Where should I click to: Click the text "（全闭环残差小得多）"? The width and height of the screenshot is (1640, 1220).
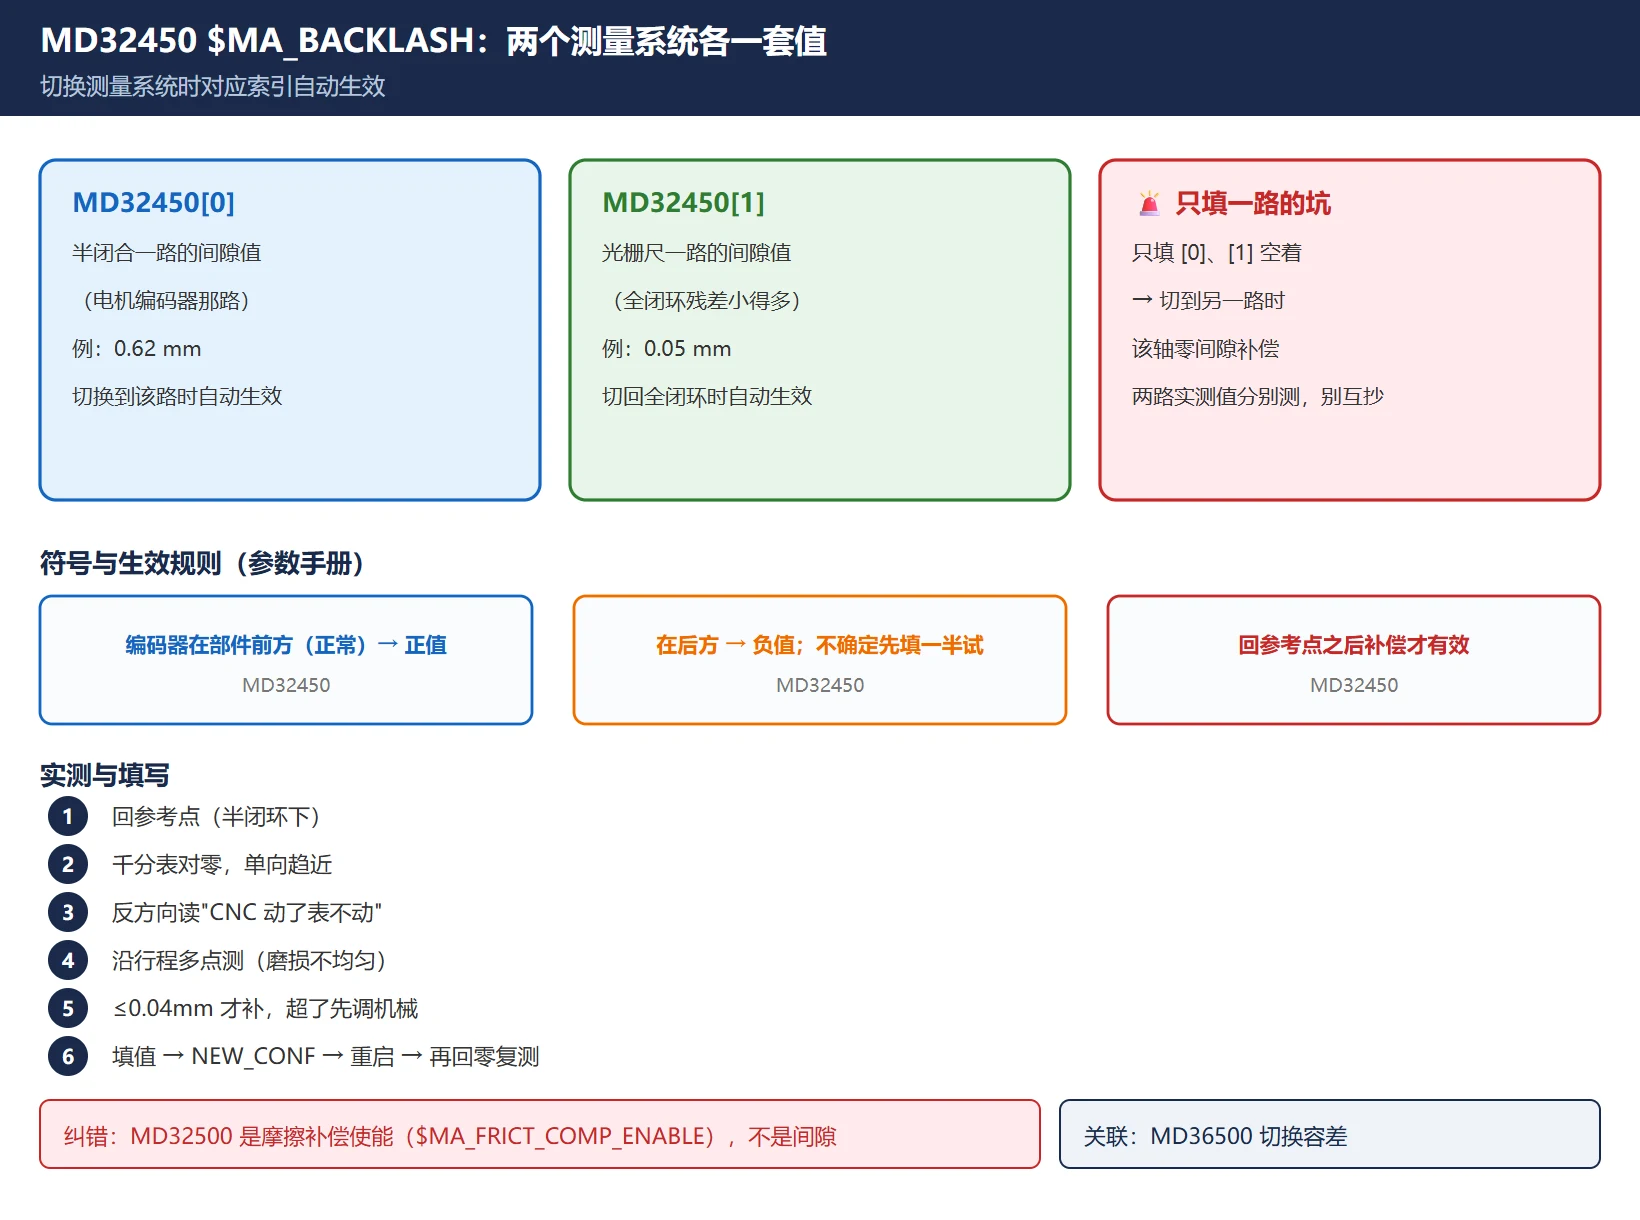[706, 301]
